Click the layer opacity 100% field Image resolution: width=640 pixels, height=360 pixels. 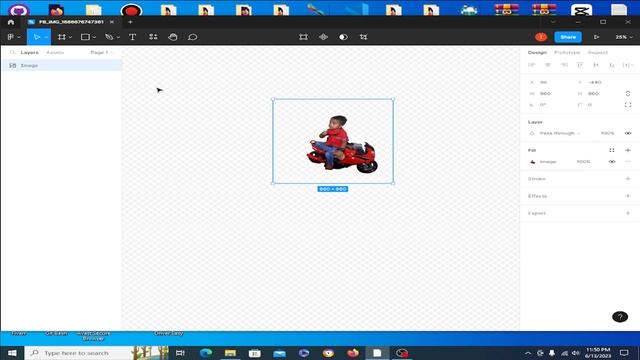pos(607,133)
